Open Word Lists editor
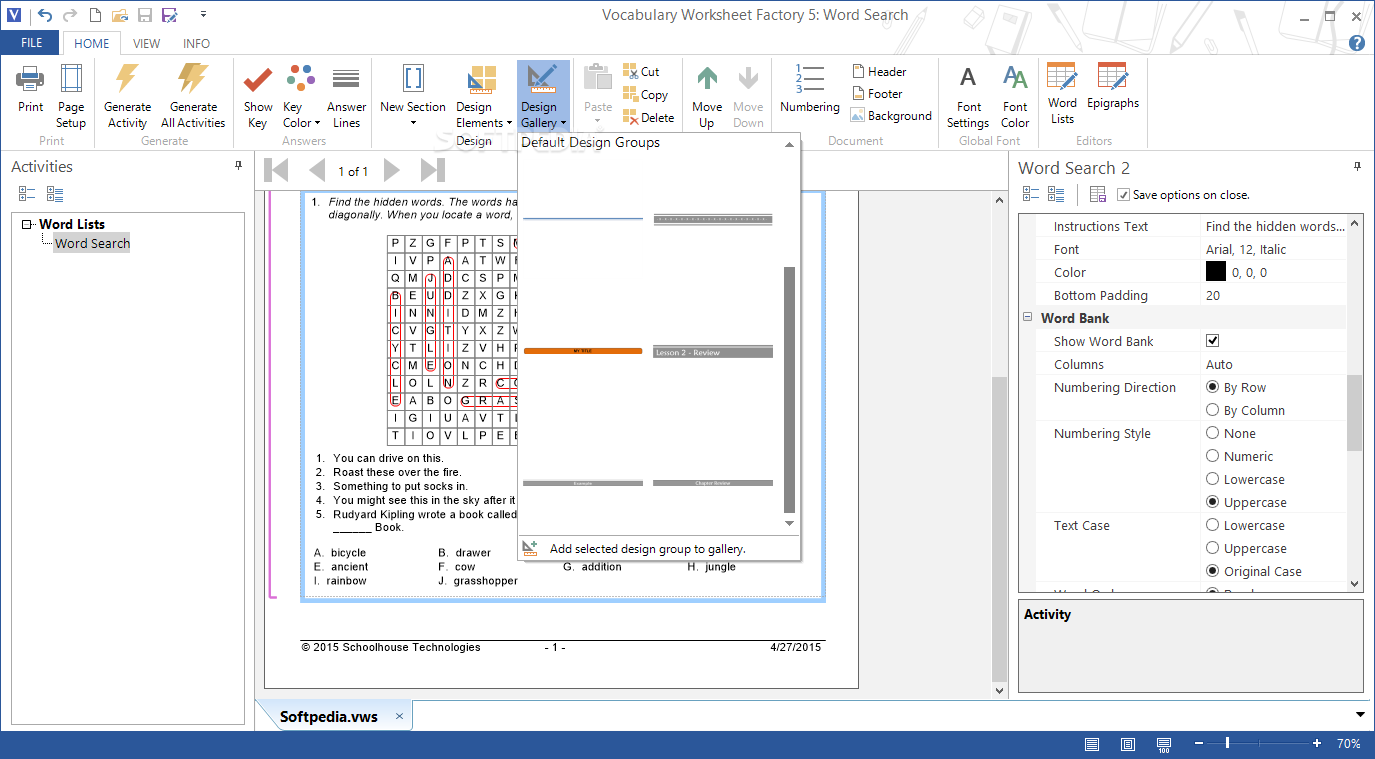 click(x=1062, y=93)
